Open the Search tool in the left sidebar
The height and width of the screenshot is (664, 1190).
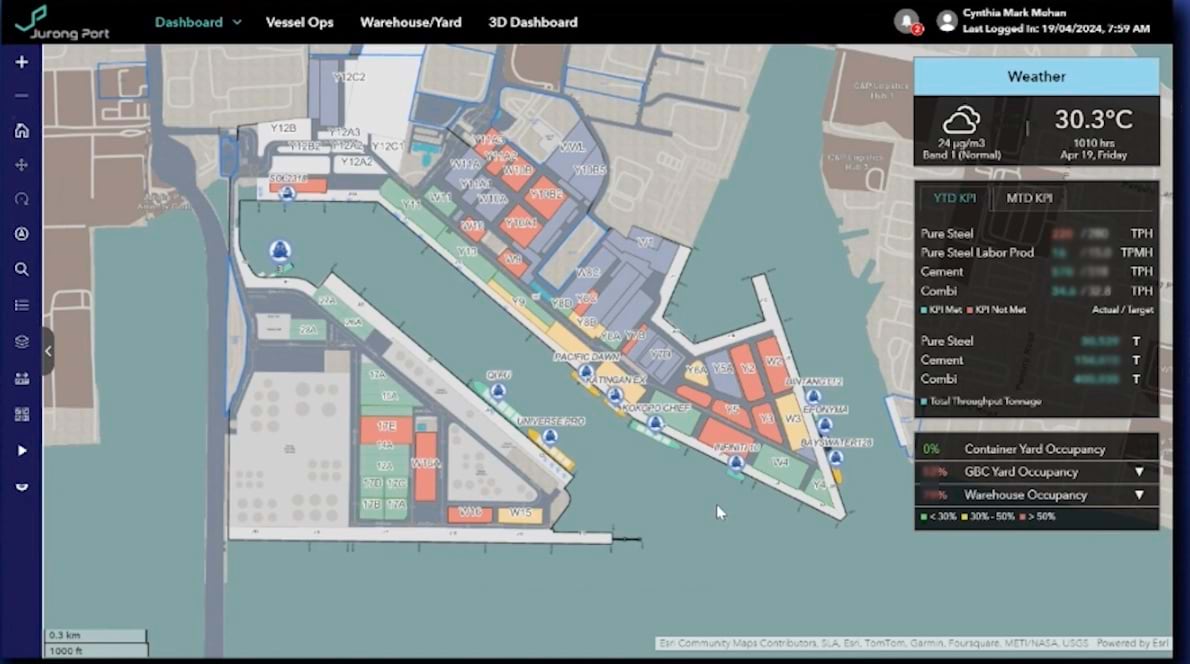point(21,268)
